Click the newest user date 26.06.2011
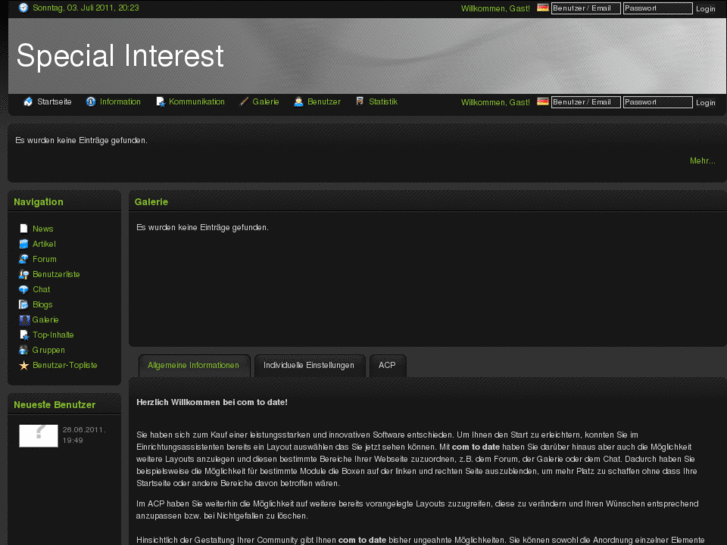727x545 pixels. point(84,430)
